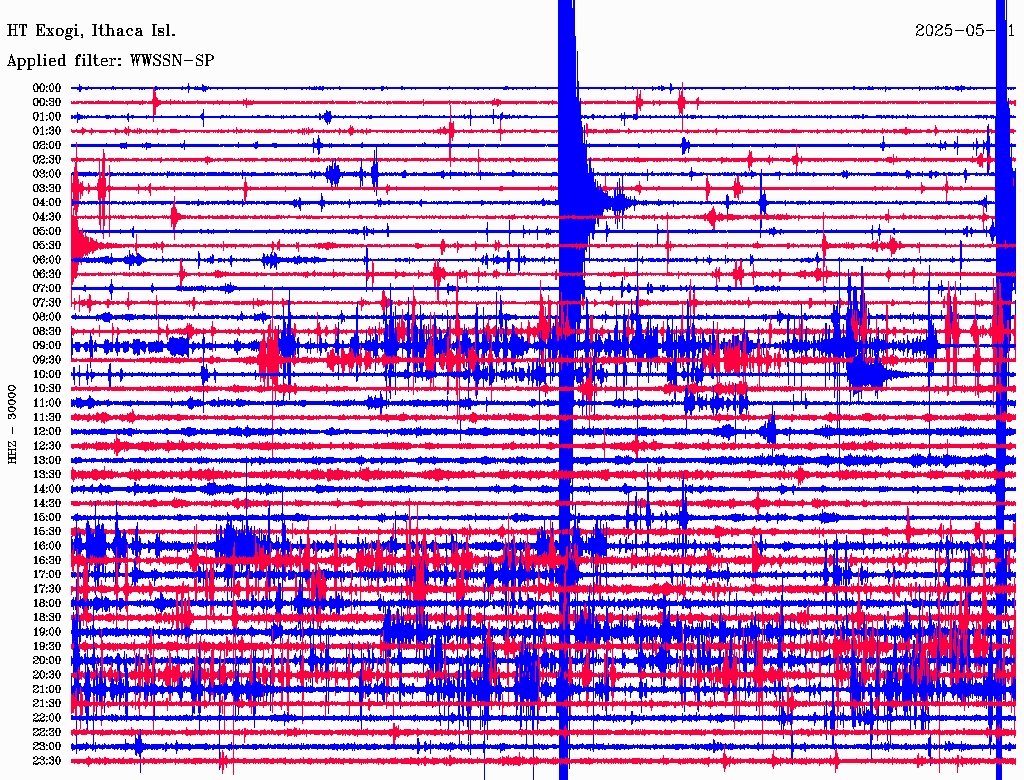This screenshot has width=1024, height=780.
Task: Select the 22:00 time row label
Action: coord(47,719)
